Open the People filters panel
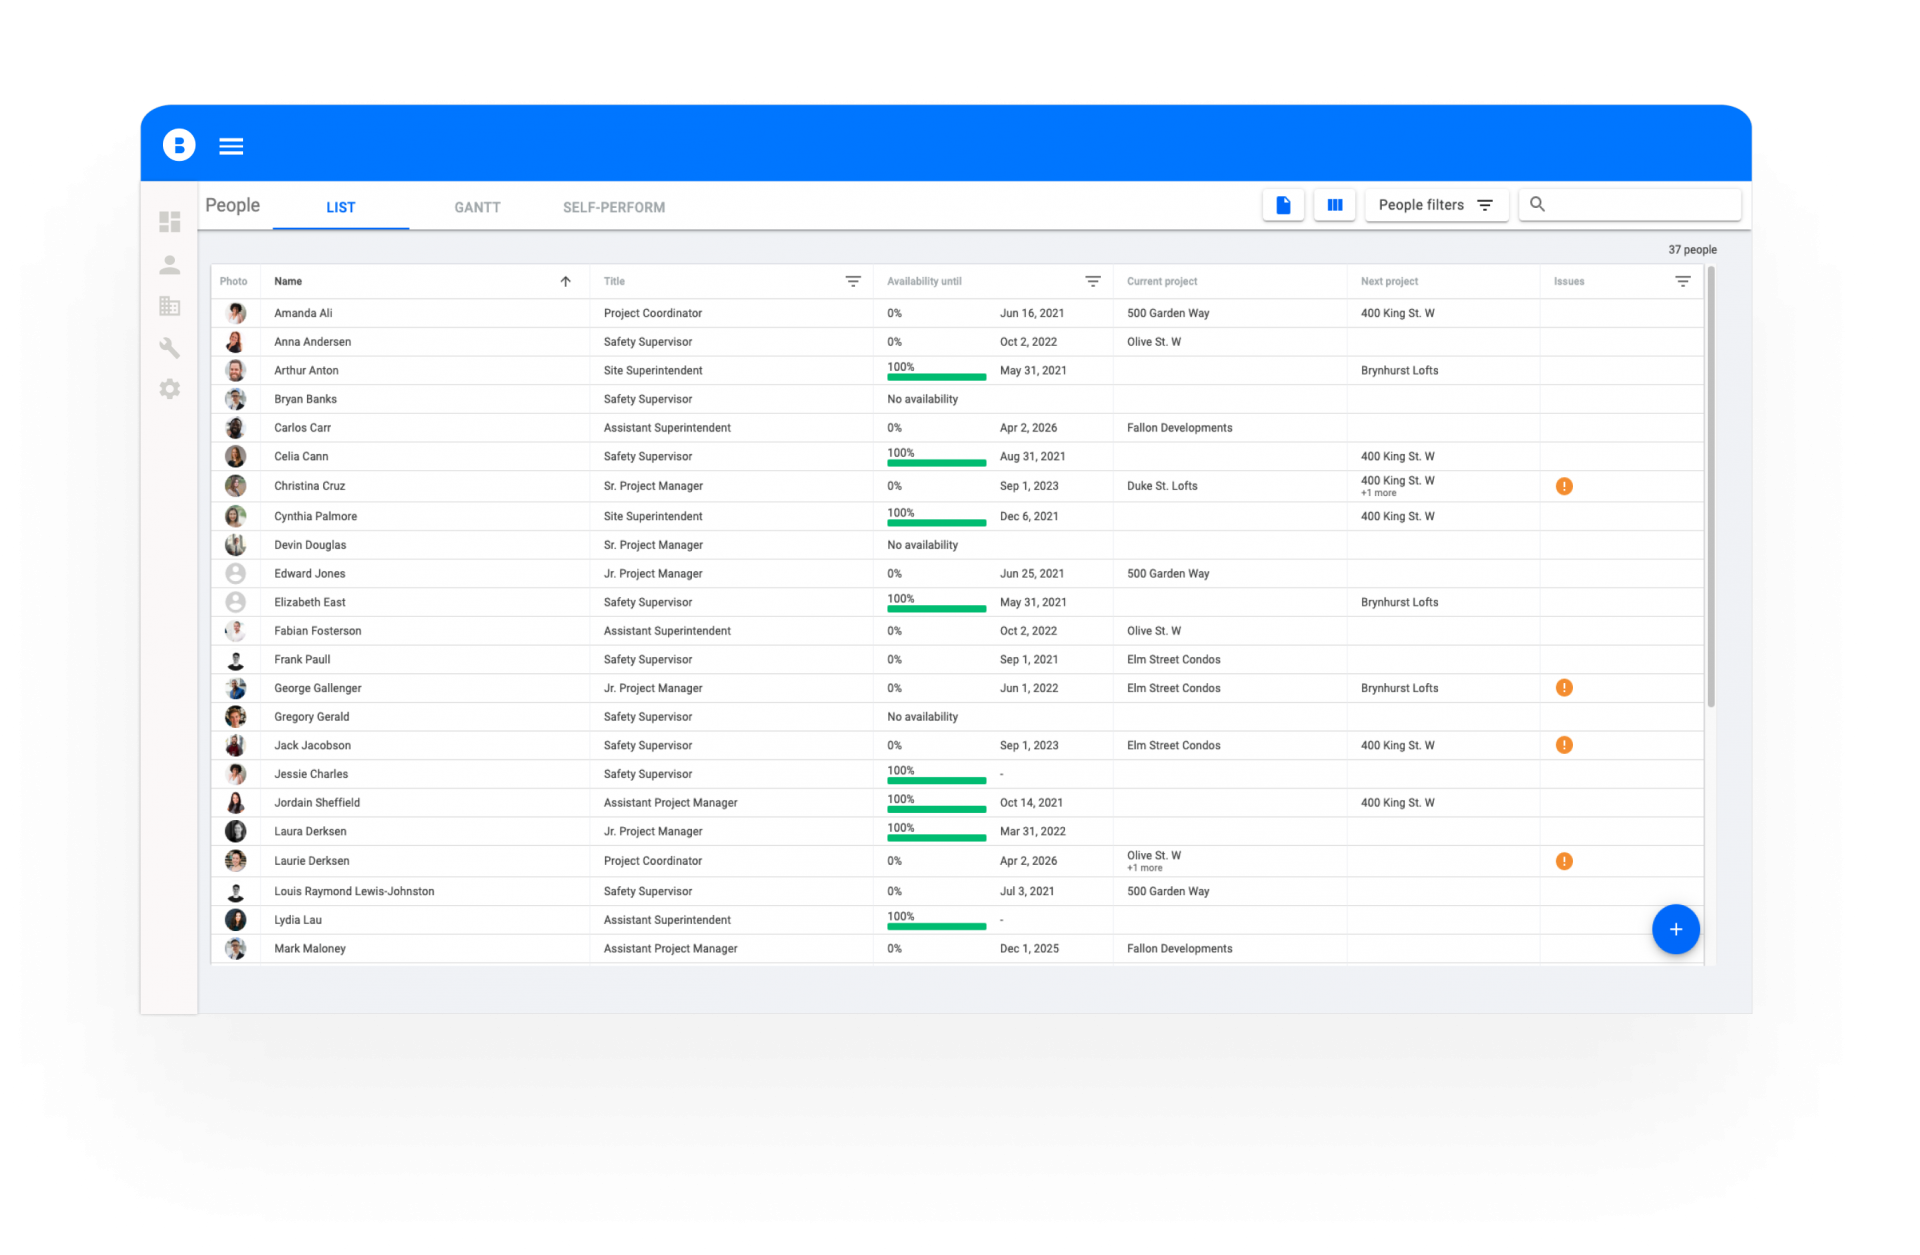This screenshot has width=1920, height=1255. (x=1436, y=204)
